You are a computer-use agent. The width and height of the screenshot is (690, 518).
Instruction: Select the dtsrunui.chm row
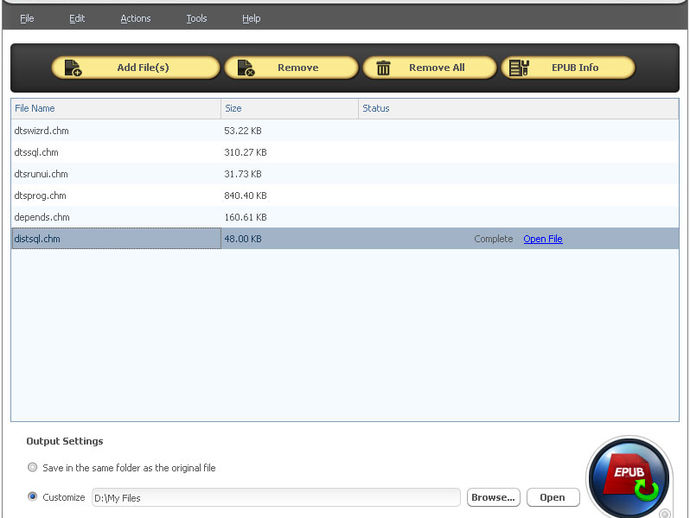click(345, 174)
